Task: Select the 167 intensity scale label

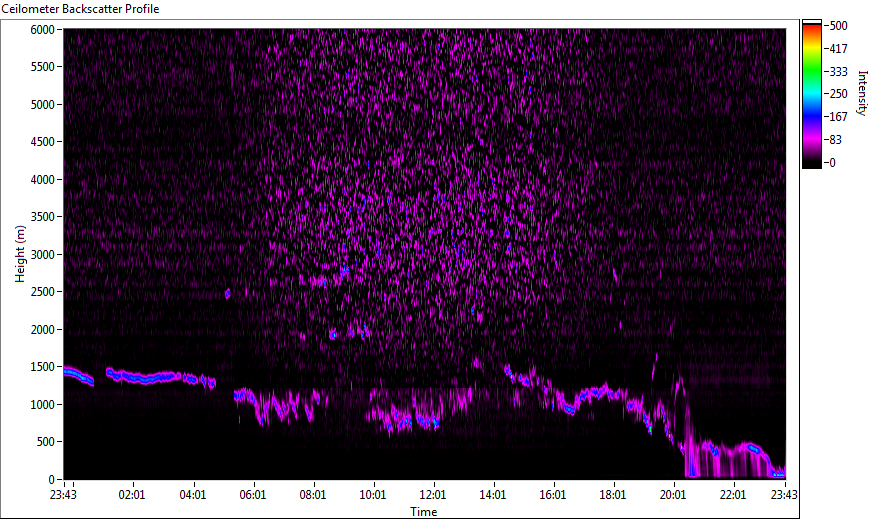Action: [838, 117]
